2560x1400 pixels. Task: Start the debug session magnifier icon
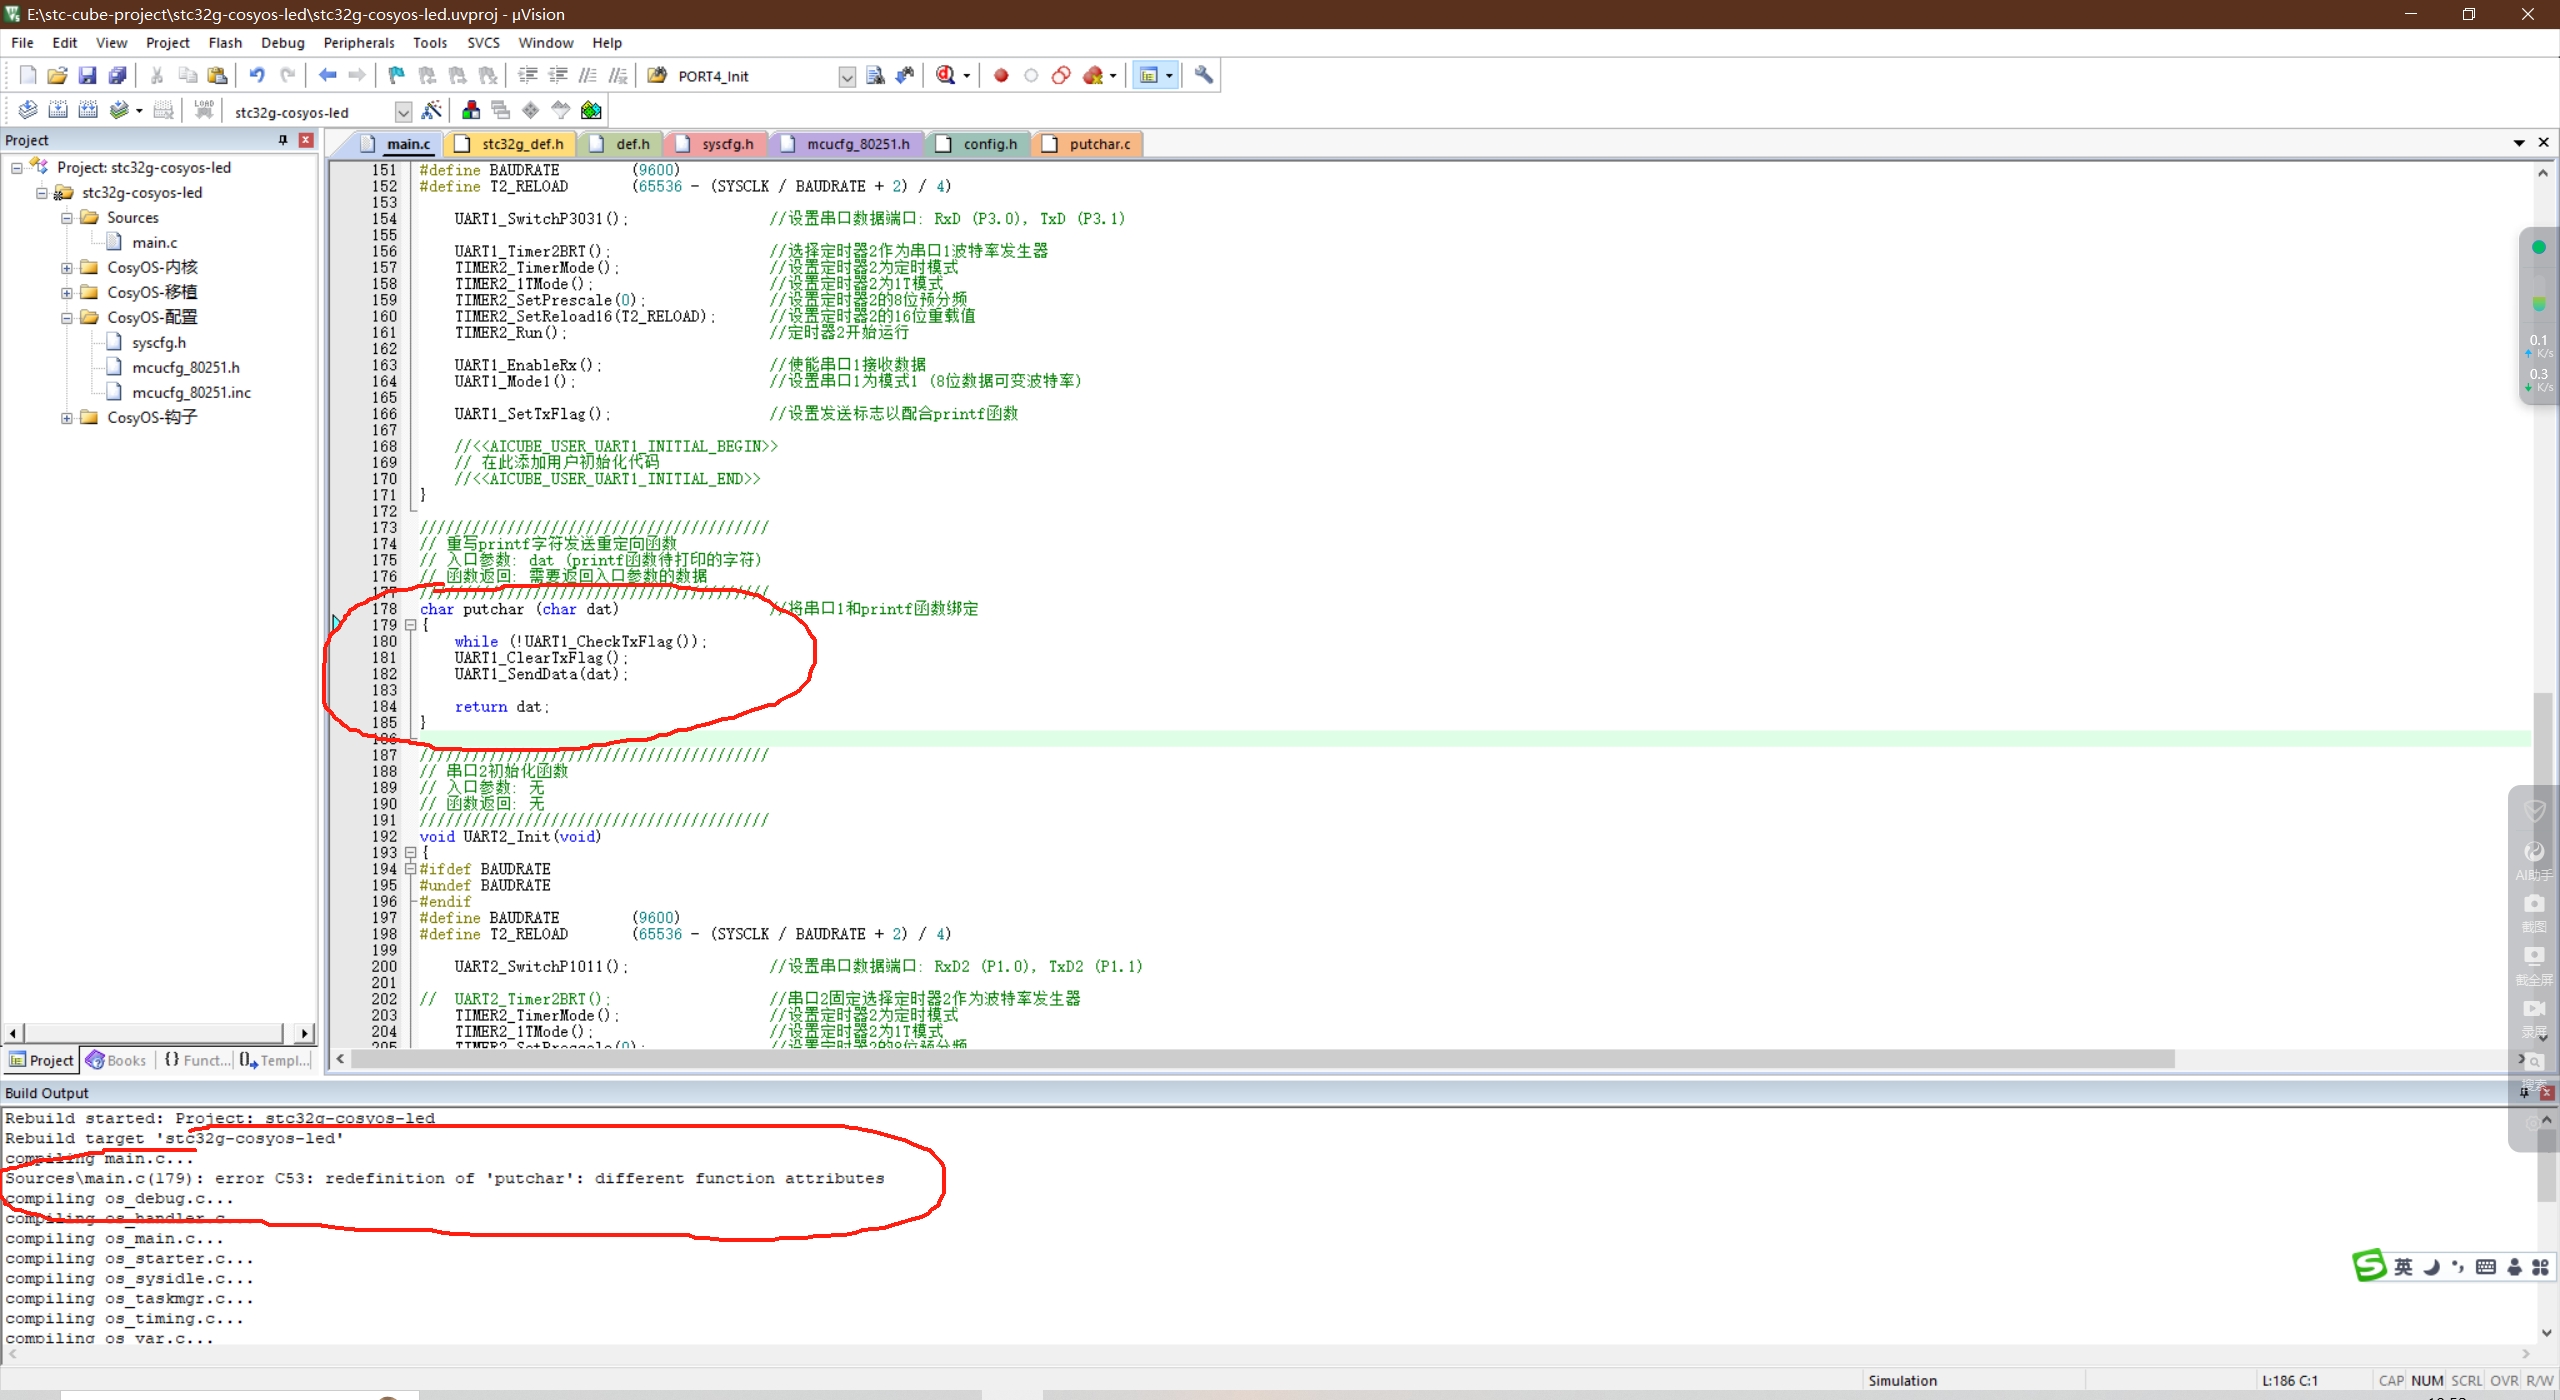[945, 75]
